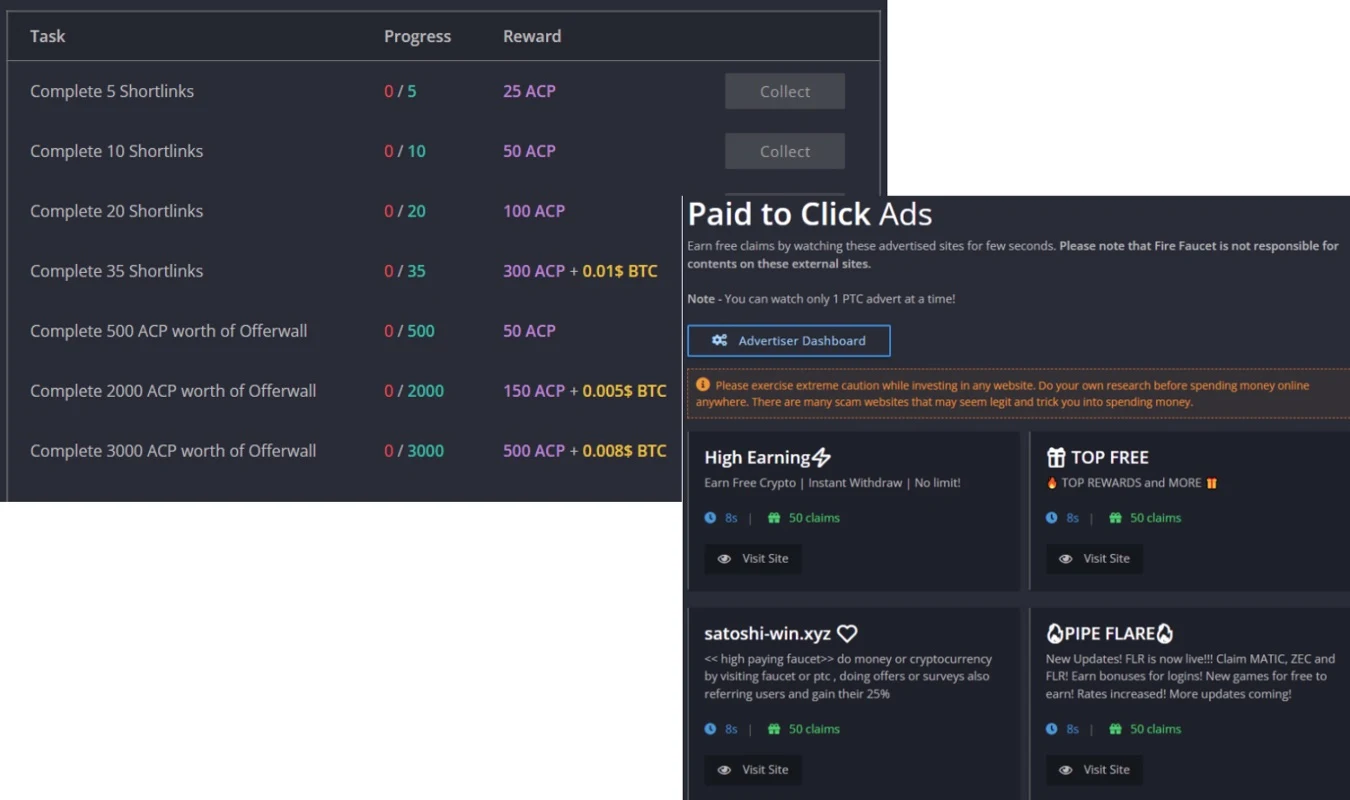Image resolution: width=1350 pixels, height=800 pixels.
Task: Select the Complete 35 Shortlinks task name
Action: coord(116,271)
